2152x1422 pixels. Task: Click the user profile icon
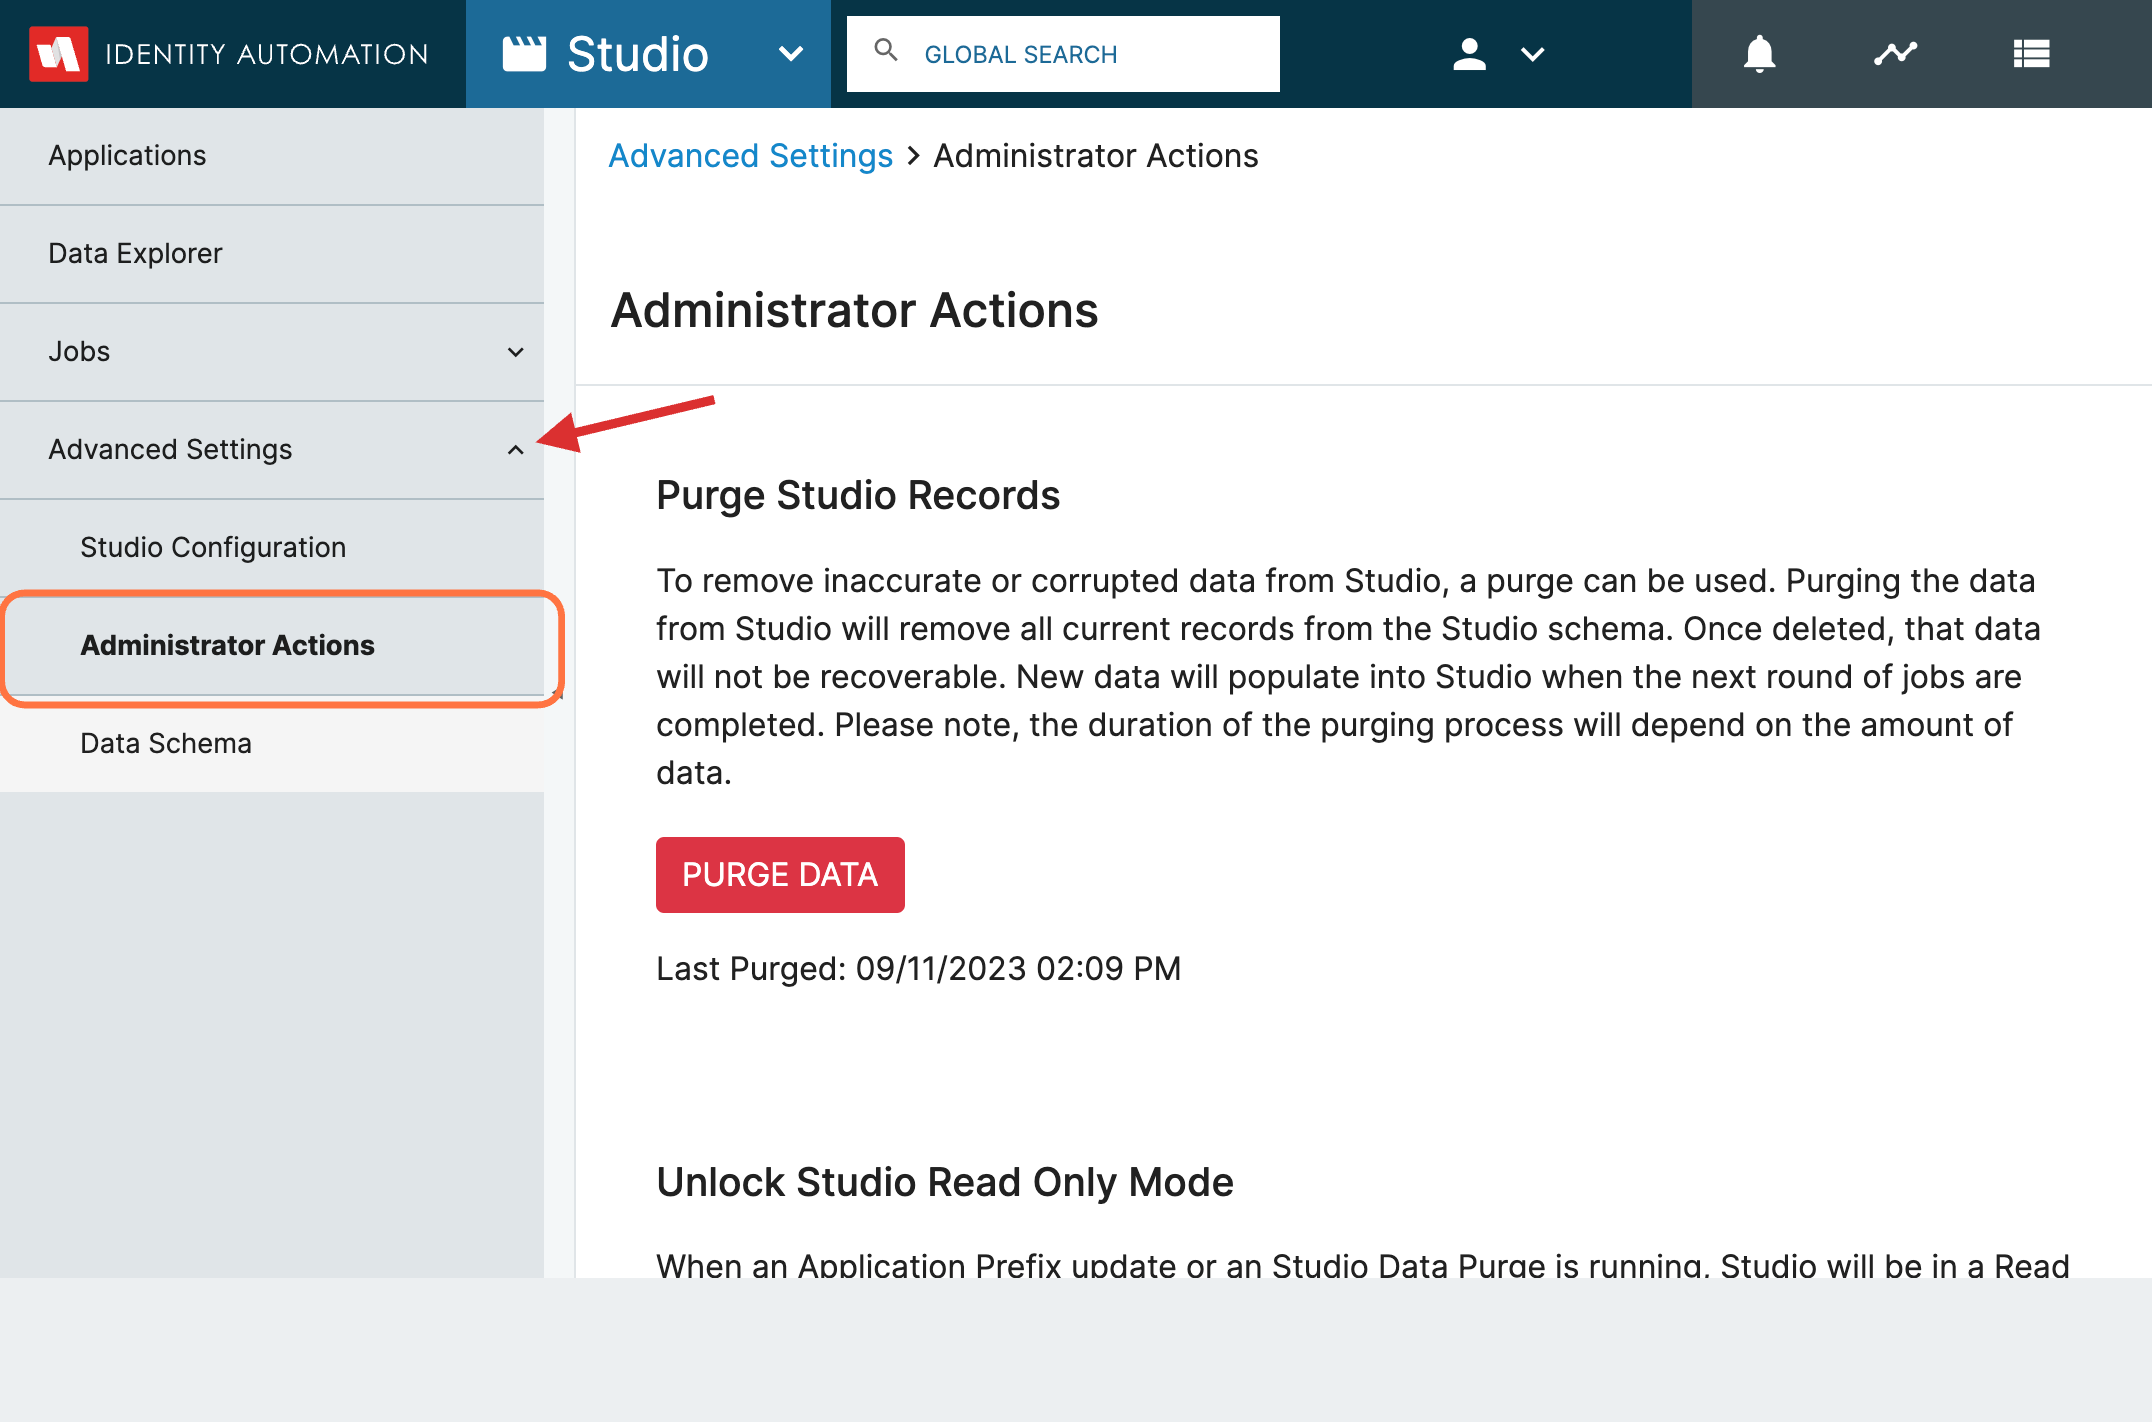click(x=1469, y=54)
